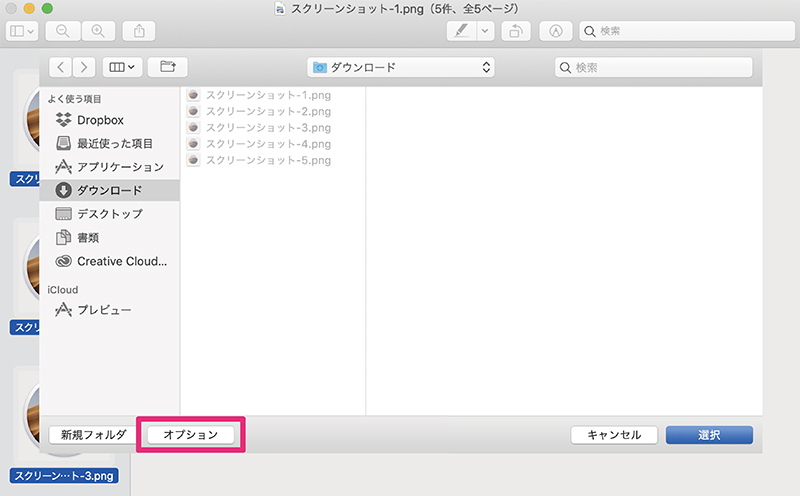Select デスクトップ in the sidebar
800x496 pixels.
pyautogui.click(x=109, y=214)
